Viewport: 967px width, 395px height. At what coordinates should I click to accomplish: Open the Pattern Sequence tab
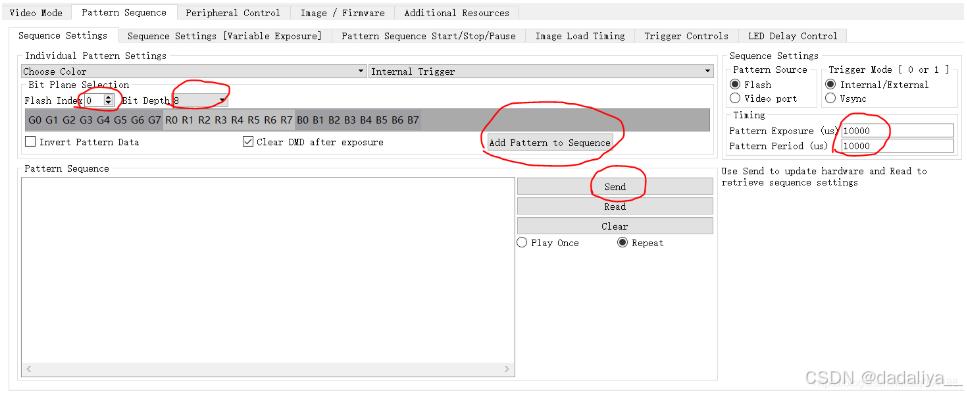[x=124, y=12]
